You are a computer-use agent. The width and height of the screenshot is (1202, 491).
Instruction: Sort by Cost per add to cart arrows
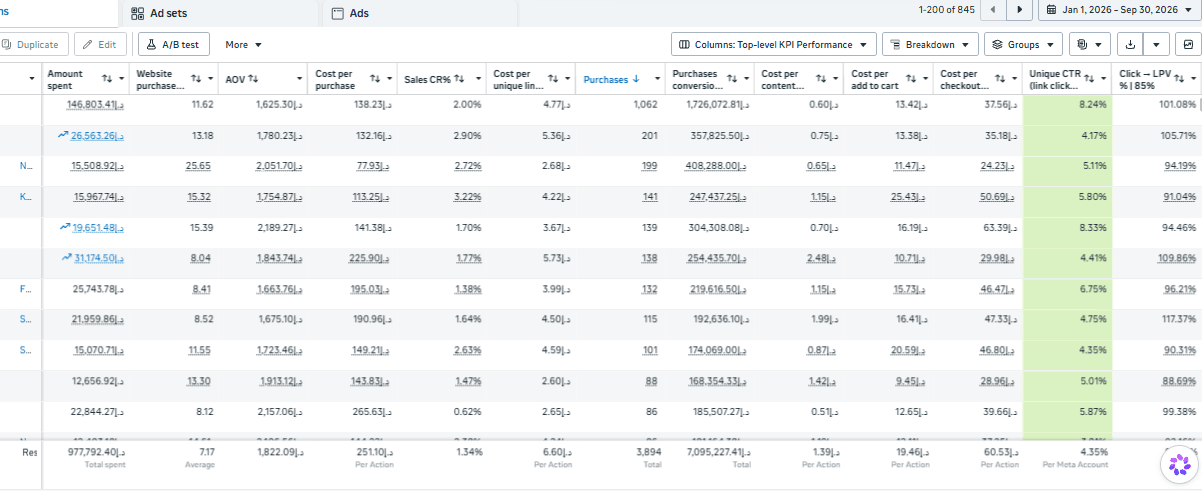coord(910,78)
